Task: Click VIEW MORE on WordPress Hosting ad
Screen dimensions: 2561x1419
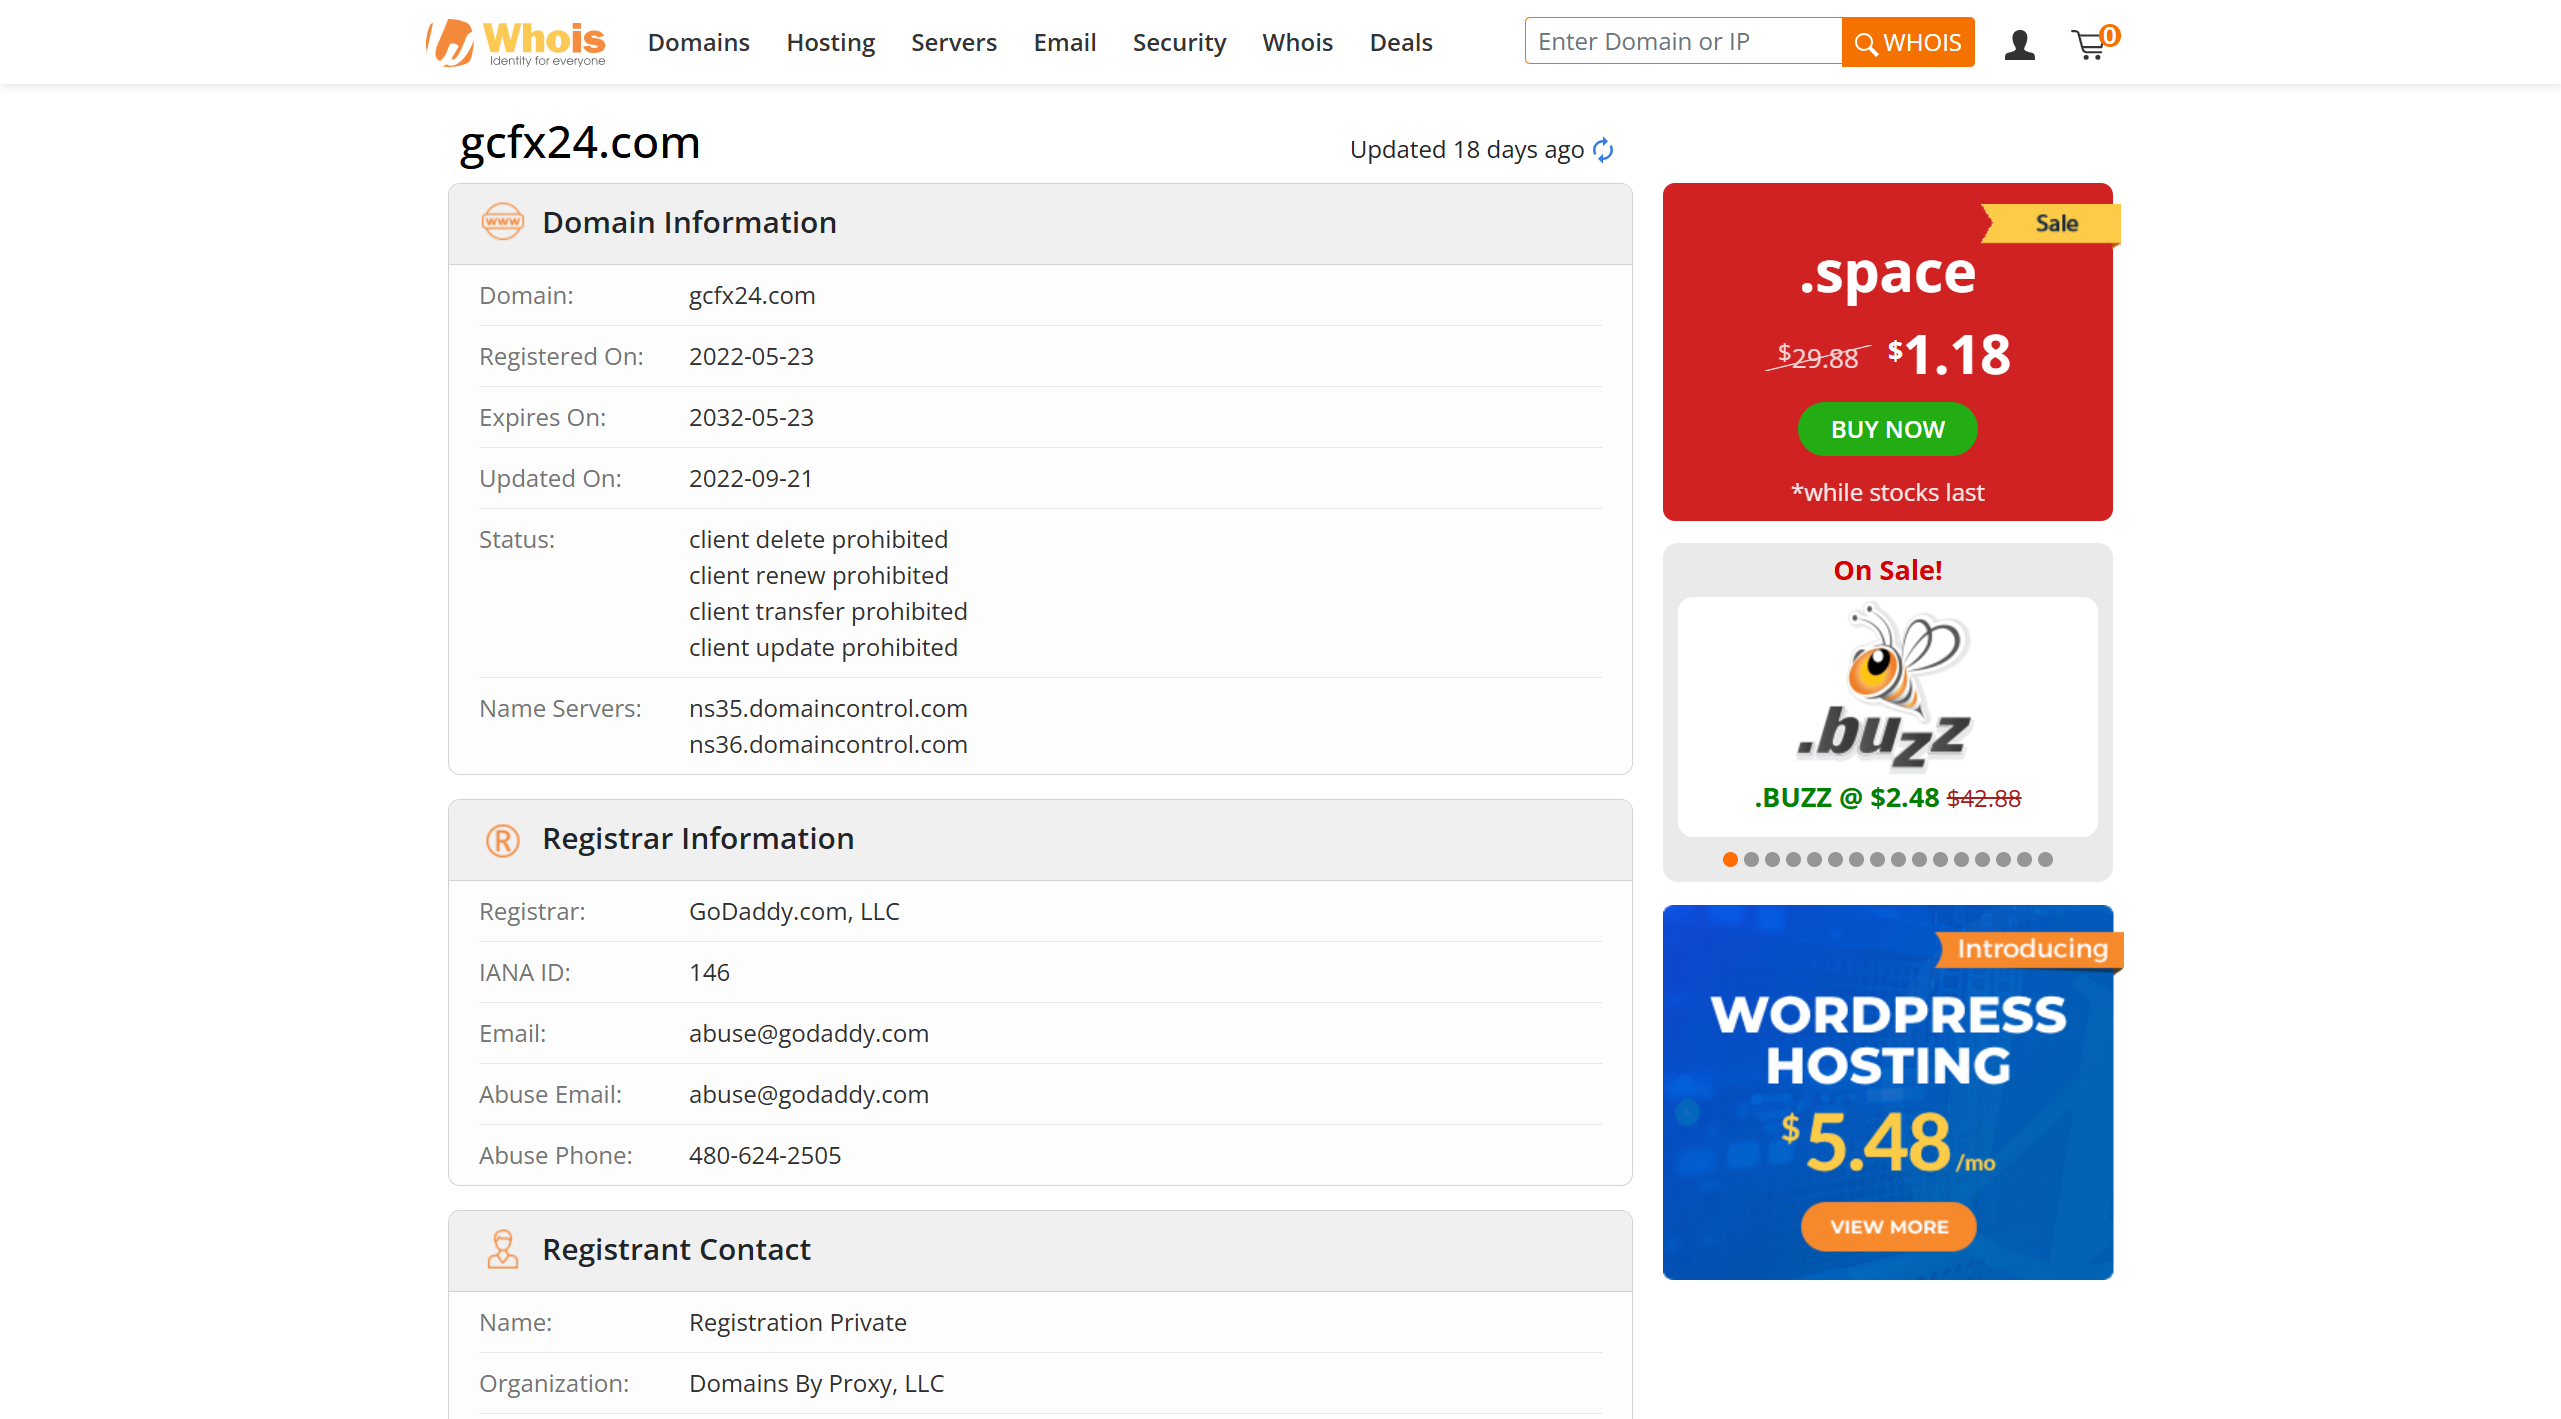Action: coord(1888,1226)
